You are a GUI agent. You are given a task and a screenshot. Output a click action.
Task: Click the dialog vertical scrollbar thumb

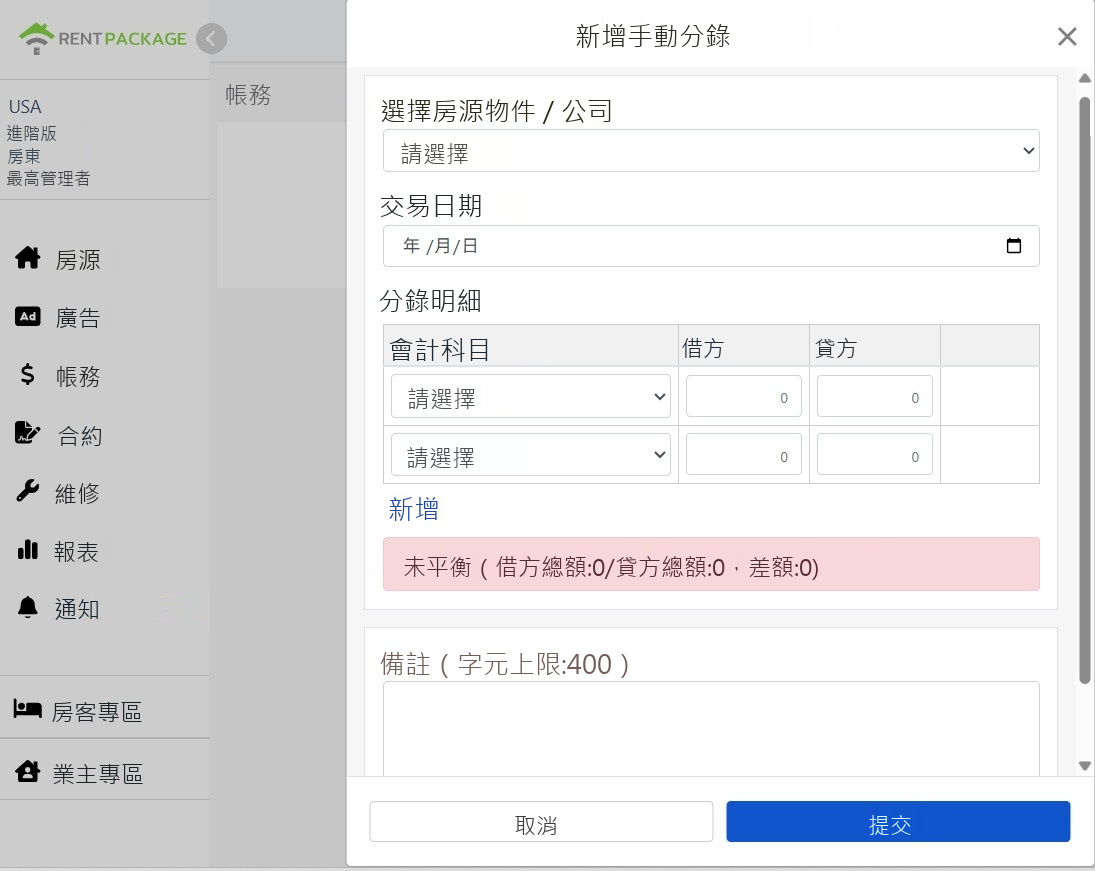tap(1085, 390)
